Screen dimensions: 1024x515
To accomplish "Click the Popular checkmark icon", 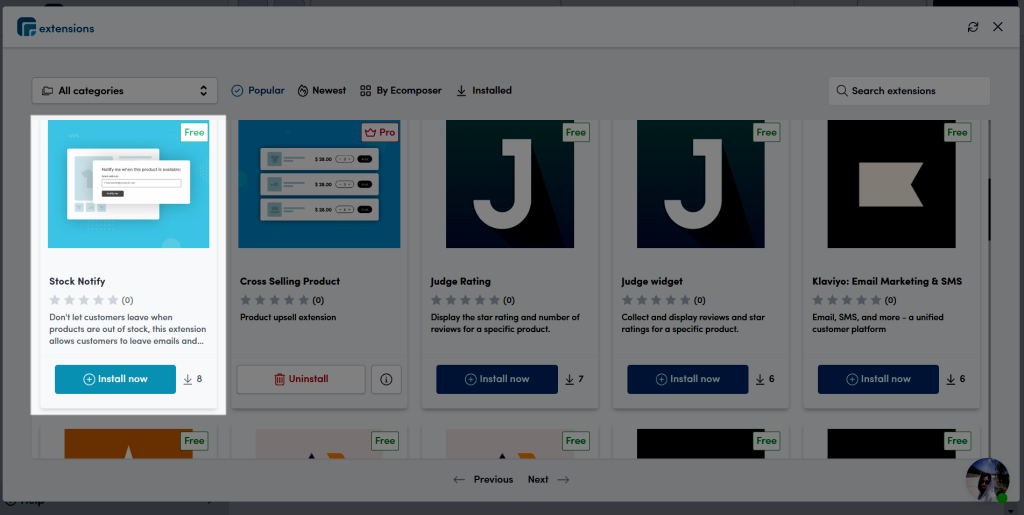I will click(x=237, y=91).
